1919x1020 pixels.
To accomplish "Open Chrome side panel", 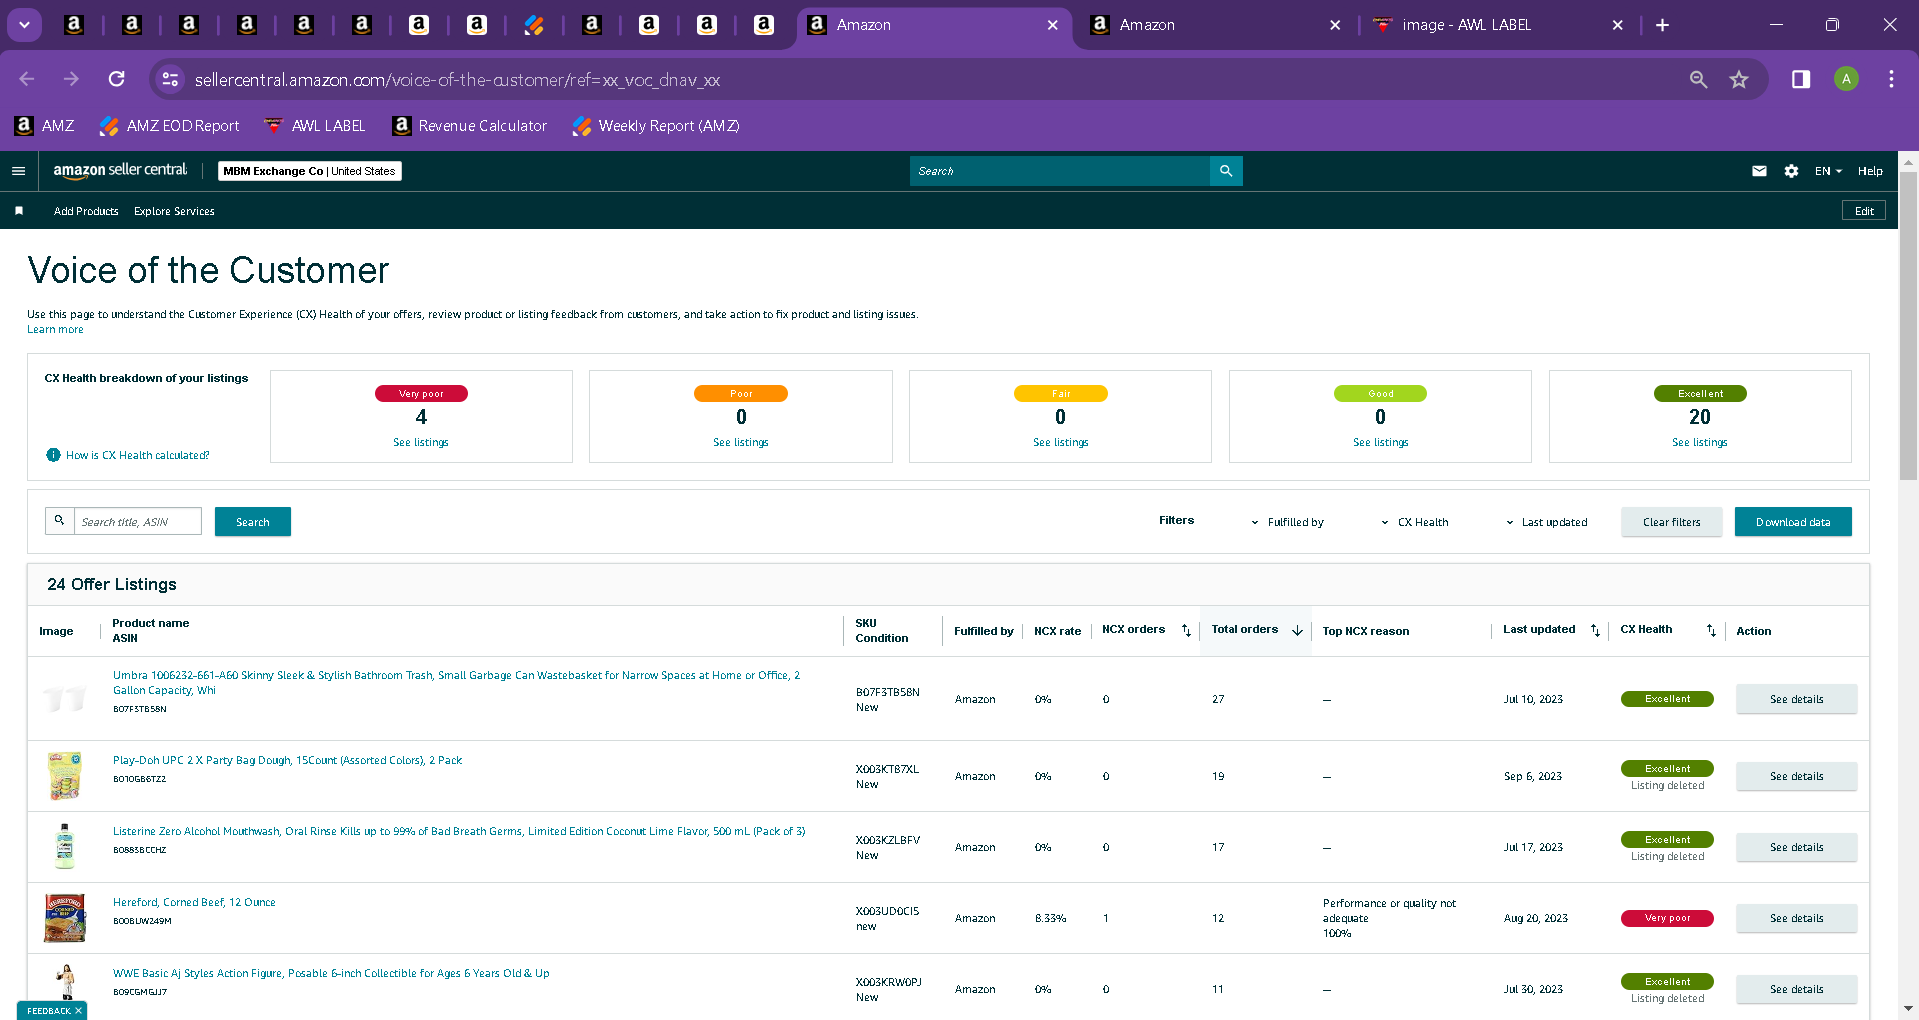I will (x=1801, y=79).
